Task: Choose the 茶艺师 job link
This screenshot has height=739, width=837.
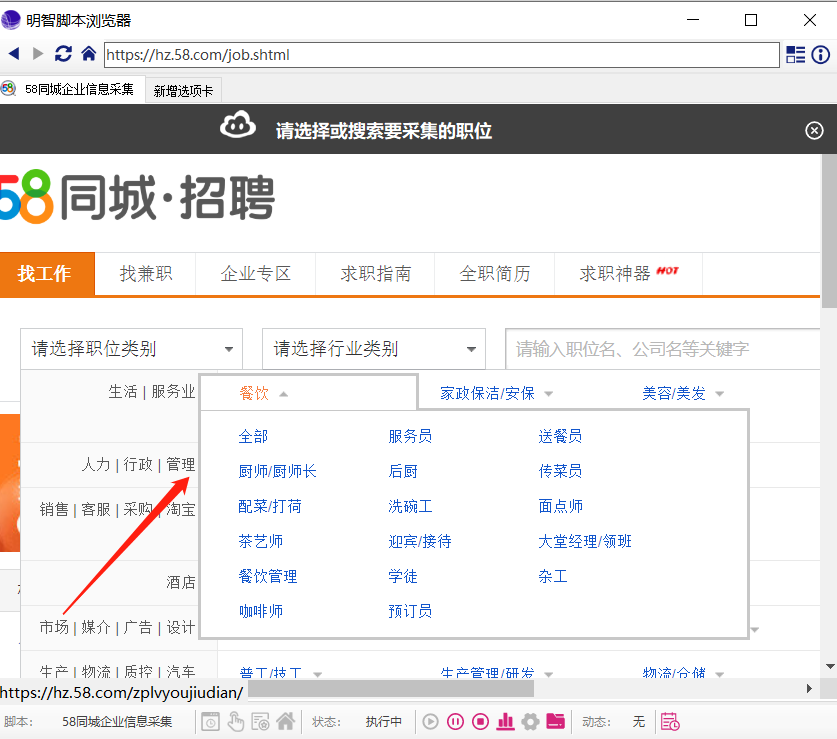Action: 260,541
